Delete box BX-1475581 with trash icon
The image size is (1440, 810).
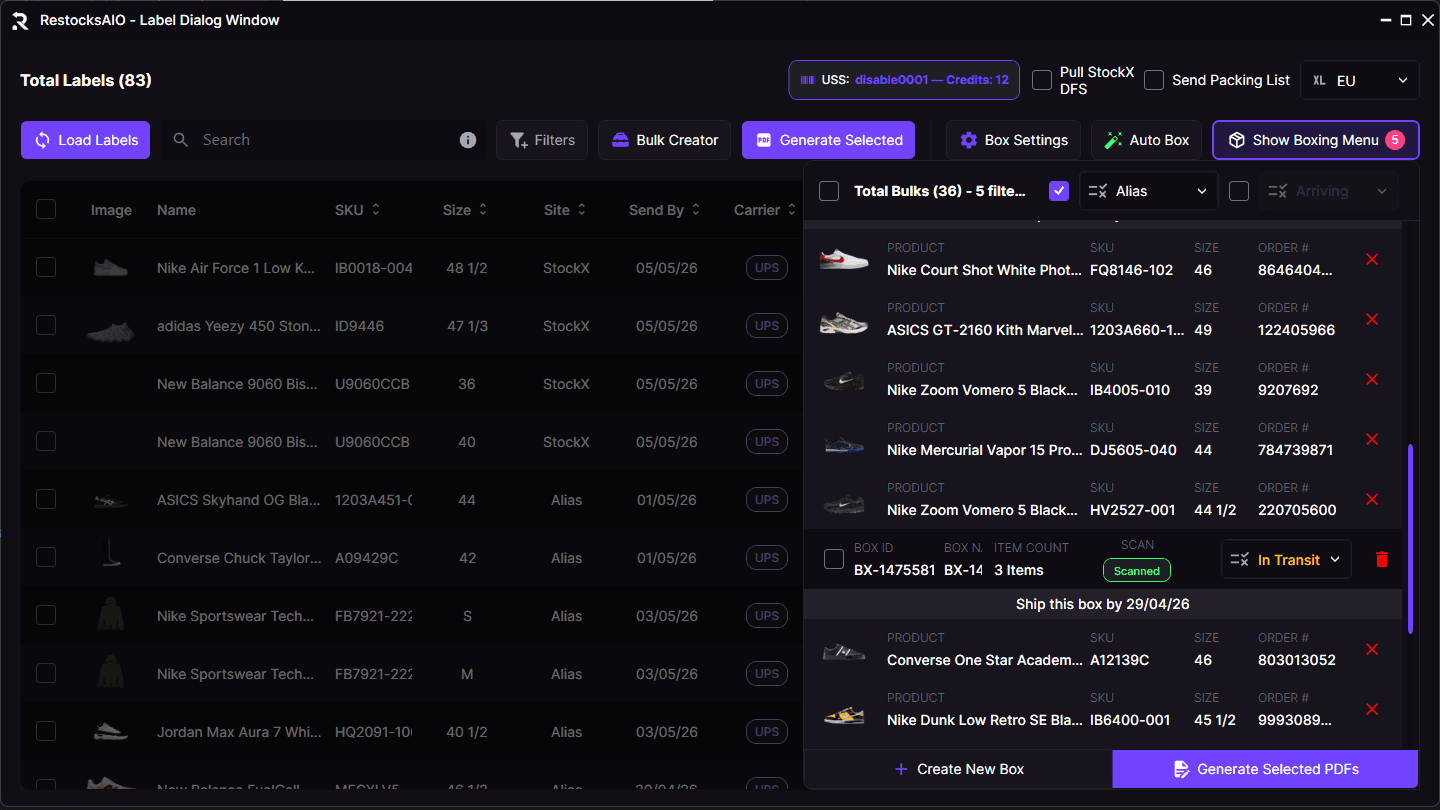coord(1382,560)
